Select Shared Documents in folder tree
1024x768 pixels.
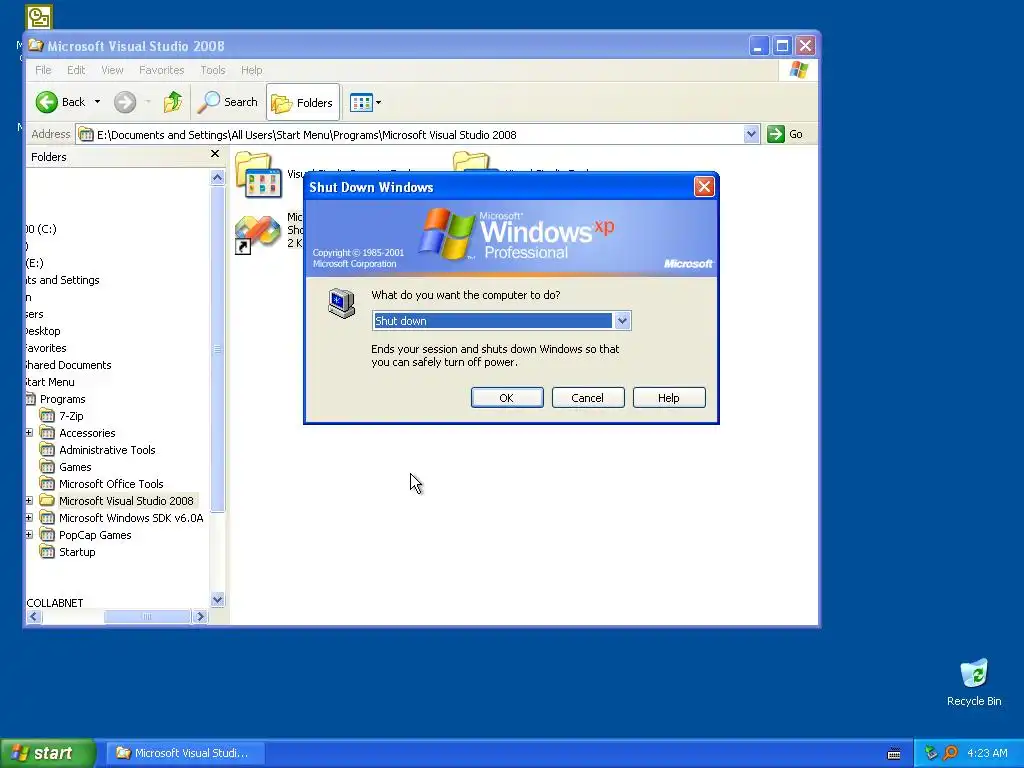click(x=68, y=365)
